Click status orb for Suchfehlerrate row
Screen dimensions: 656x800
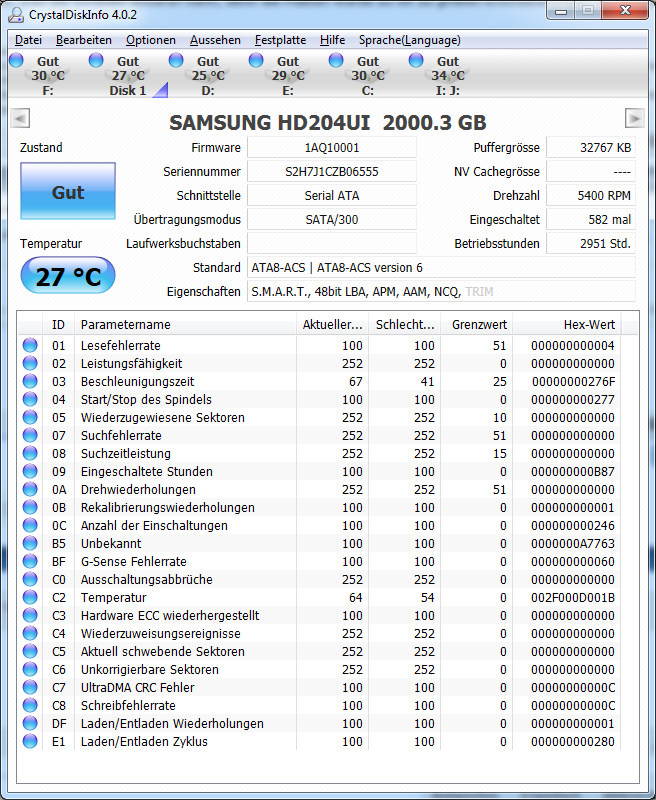30,435
